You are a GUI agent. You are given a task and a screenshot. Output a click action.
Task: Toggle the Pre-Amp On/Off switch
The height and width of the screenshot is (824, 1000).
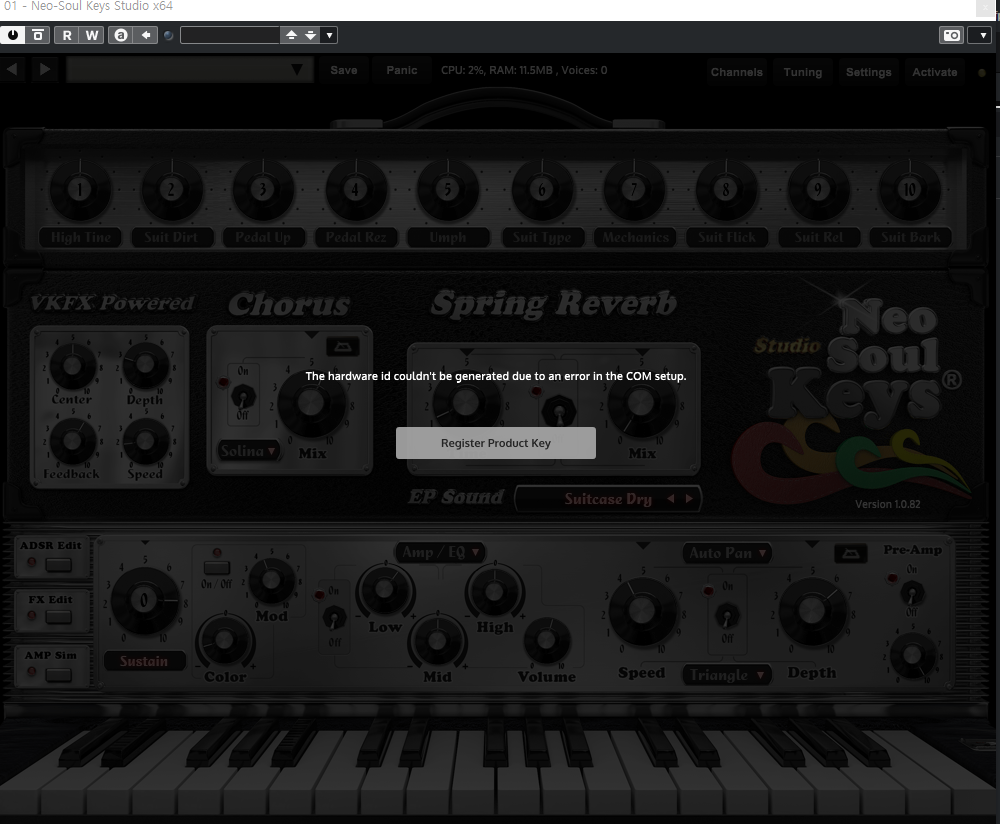[912, 594]
